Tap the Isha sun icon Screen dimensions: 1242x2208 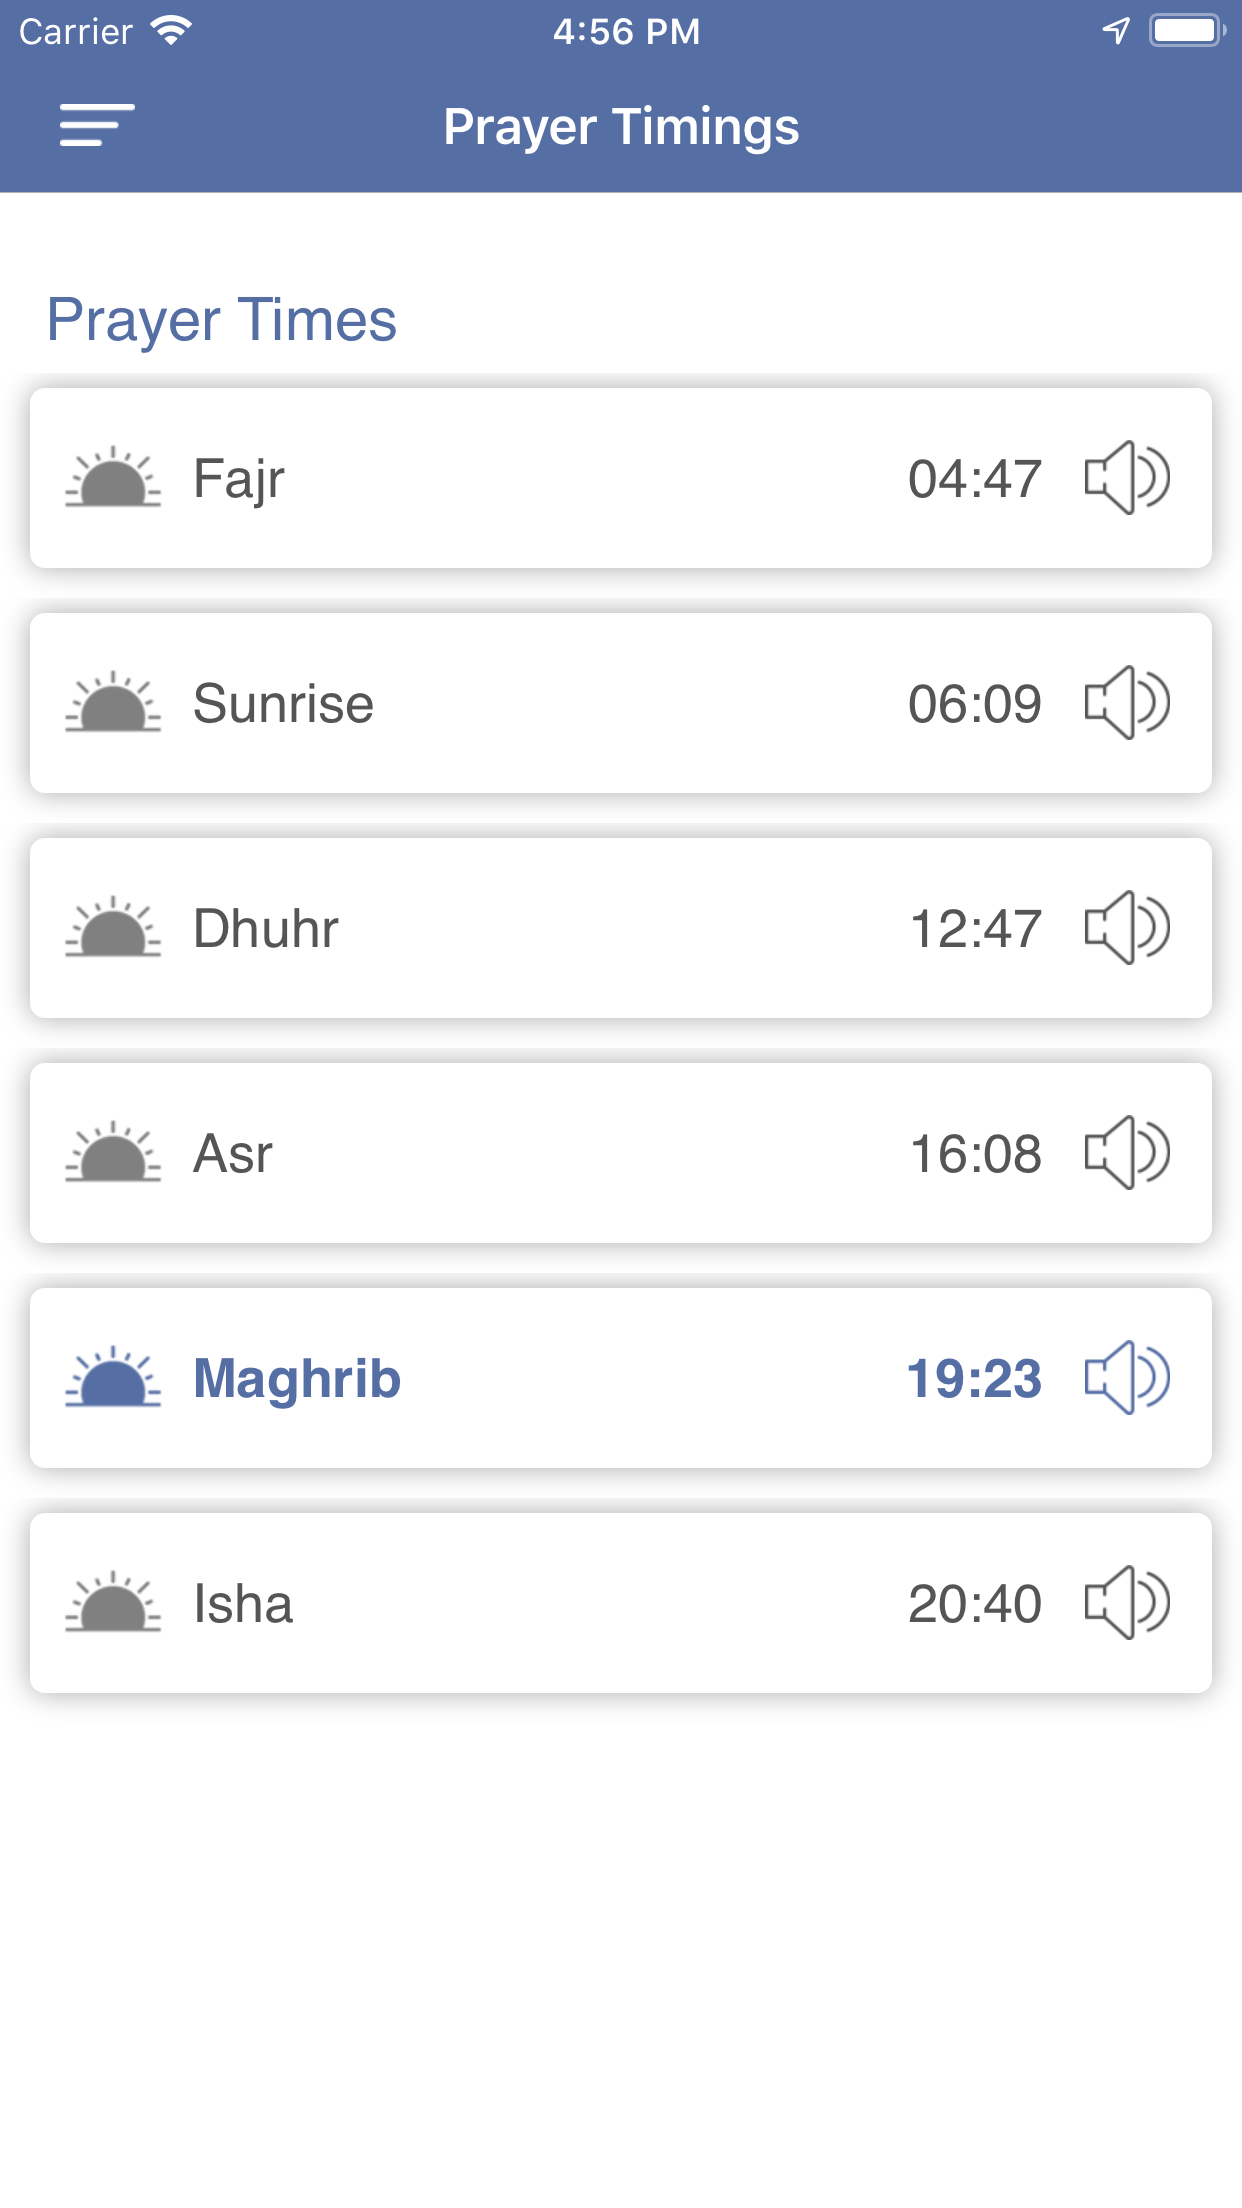tap(113, 1603)
